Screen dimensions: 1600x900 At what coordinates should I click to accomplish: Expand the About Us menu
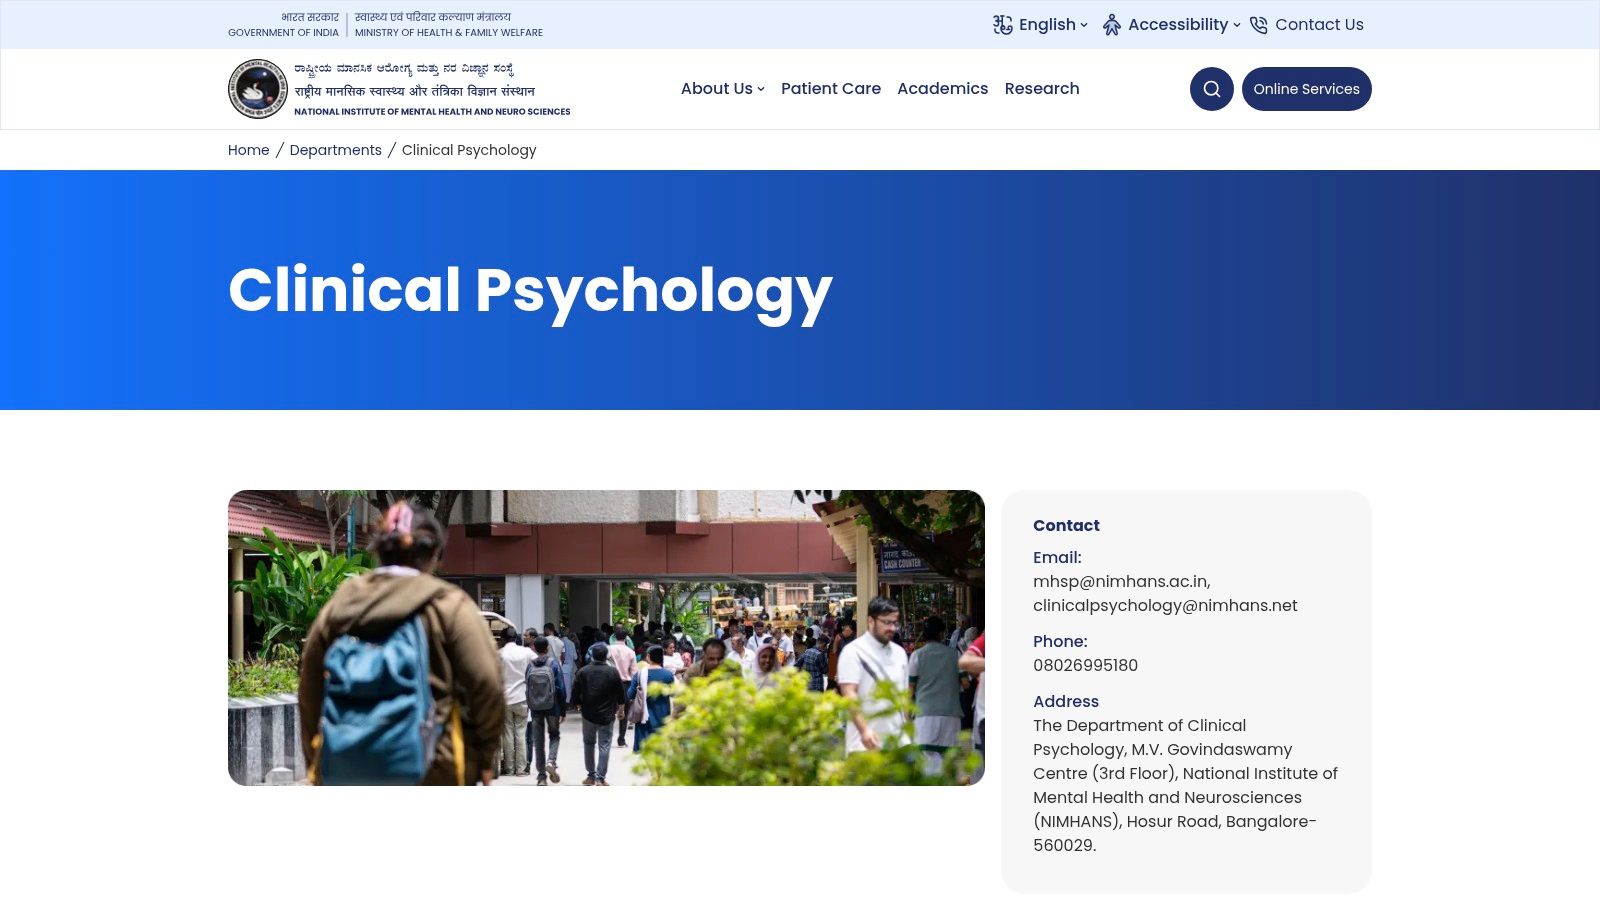click(x=723, y=89)
